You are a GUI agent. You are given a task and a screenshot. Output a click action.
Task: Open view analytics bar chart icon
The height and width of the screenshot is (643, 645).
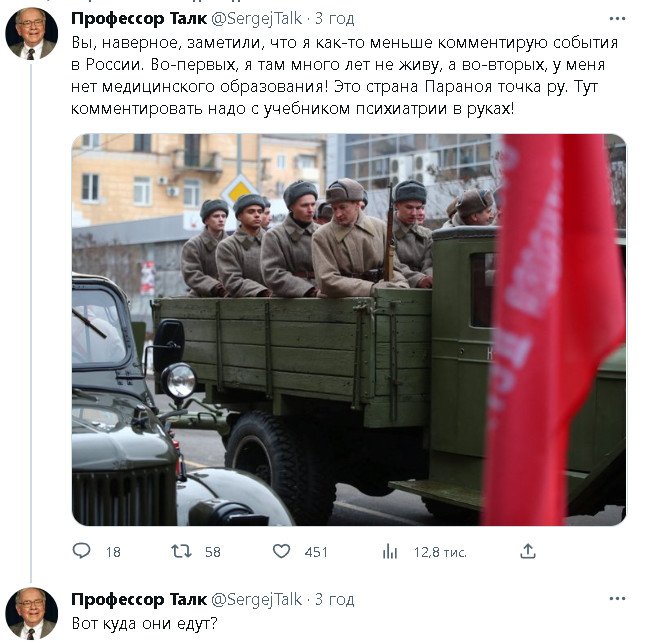390,551
